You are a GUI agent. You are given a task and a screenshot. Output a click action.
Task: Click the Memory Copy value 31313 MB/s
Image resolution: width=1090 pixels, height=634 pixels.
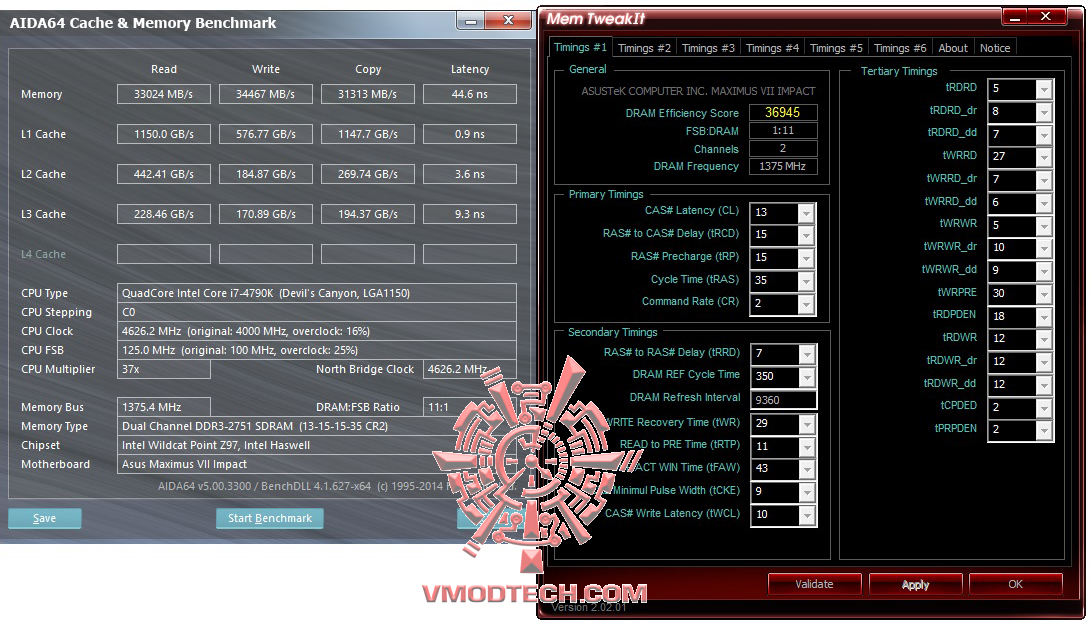(368, 94)
